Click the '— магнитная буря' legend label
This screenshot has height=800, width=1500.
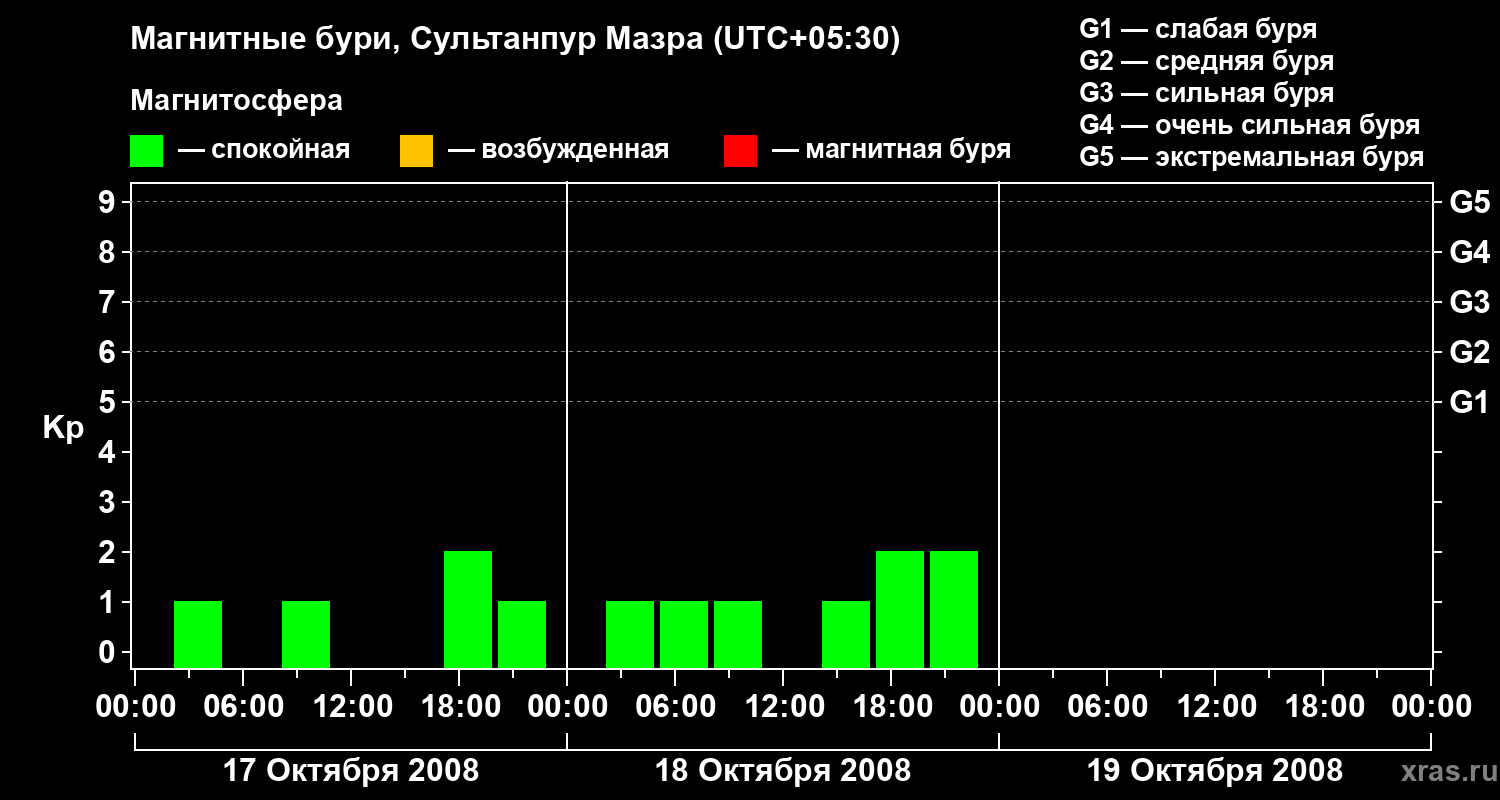click(x=891, y=150)
